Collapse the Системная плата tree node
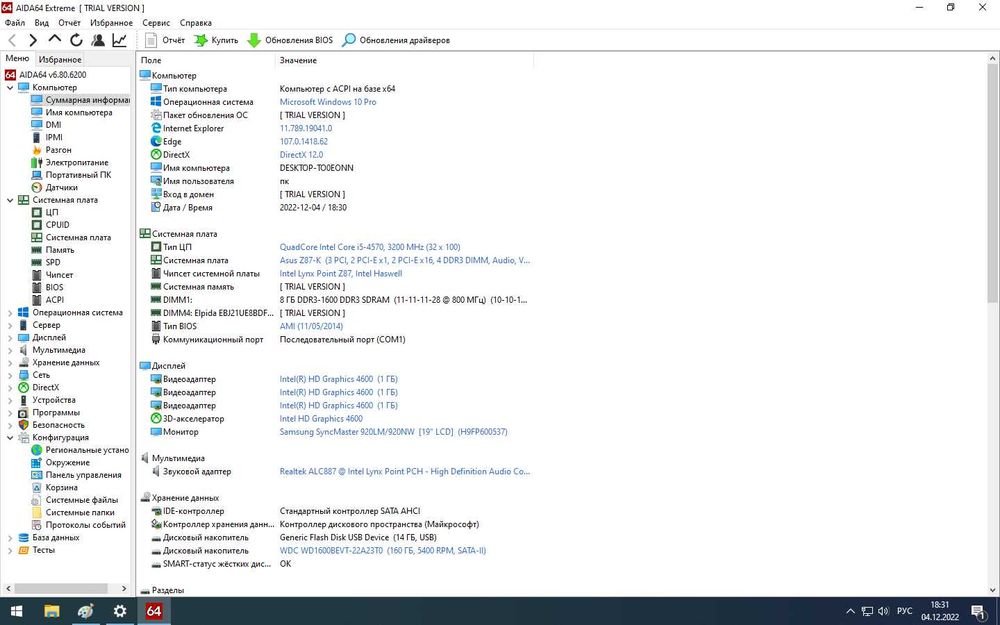 (10, 200)
